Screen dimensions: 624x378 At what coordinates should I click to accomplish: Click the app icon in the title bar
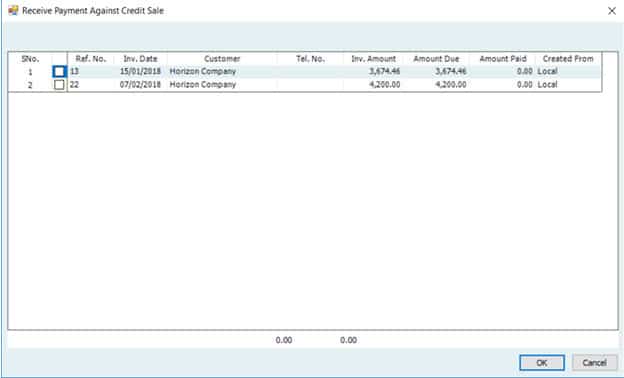pos(13,10)
